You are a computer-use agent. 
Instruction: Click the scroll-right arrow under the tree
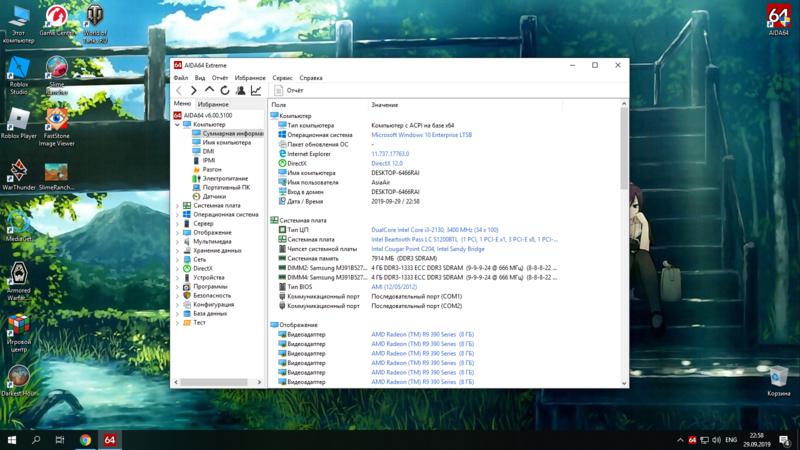(x=259, y=382)
